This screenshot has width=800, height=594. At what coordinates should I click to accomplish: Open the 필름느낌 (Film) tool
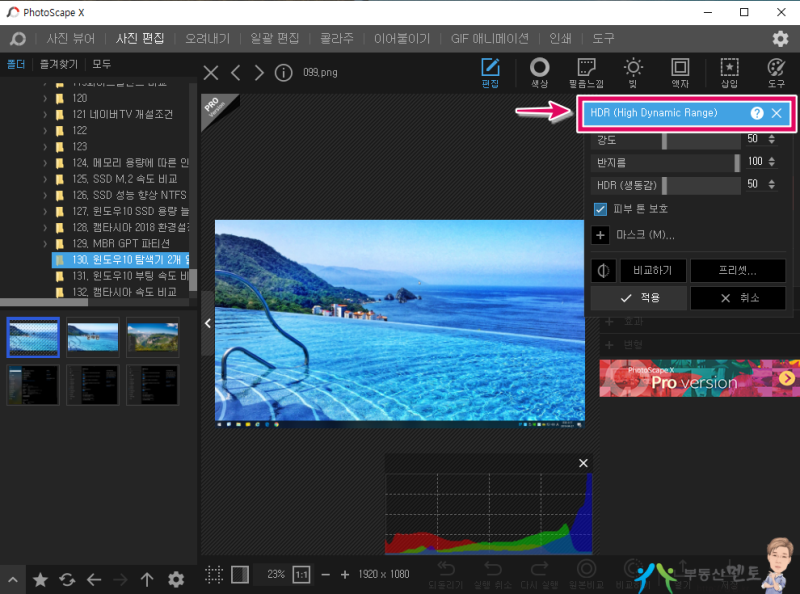pos(586,72)
